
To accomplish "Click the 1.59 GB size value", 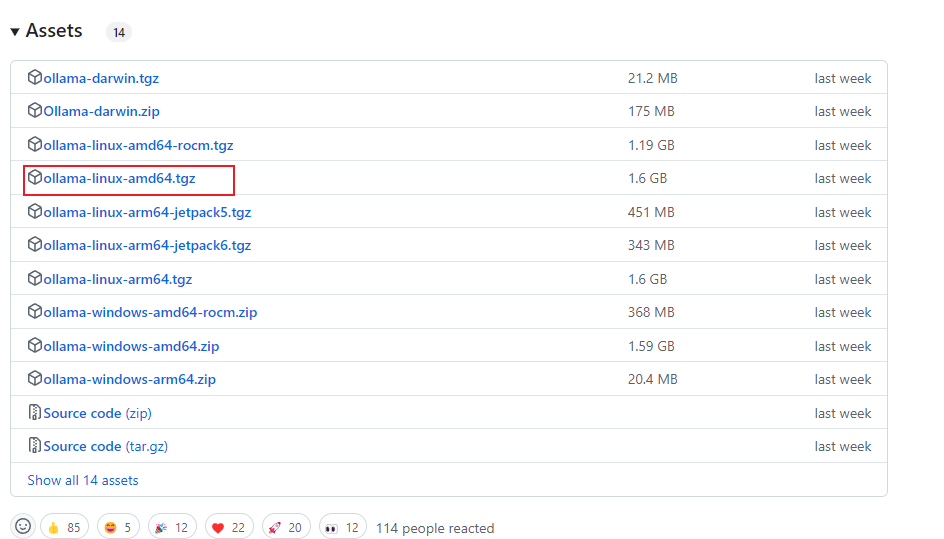I will click(x=651, y=346).
